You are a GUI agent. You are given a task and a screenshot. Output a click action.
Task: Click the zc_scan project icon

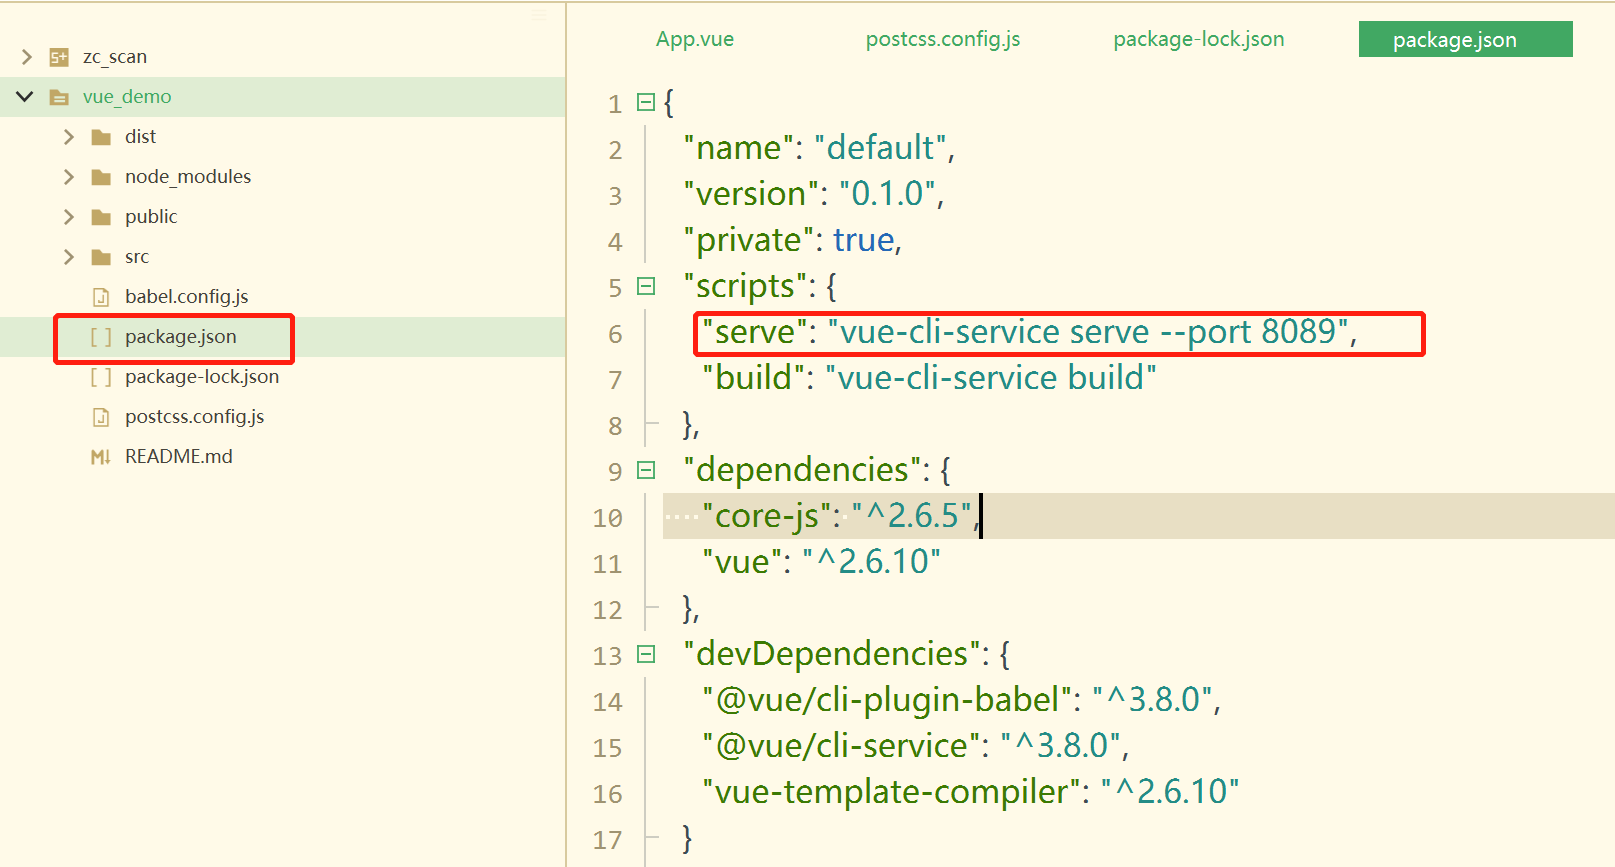tap(59, 57)
